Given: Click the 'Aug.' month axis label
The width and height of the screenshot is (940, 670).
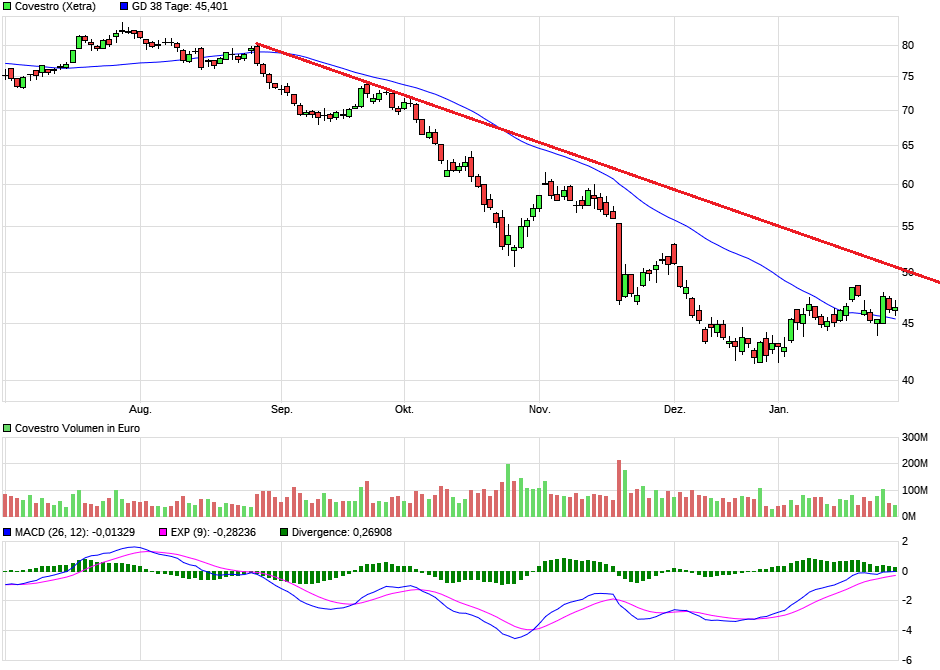Looking at the screenshot, I should tap(140, 410).
